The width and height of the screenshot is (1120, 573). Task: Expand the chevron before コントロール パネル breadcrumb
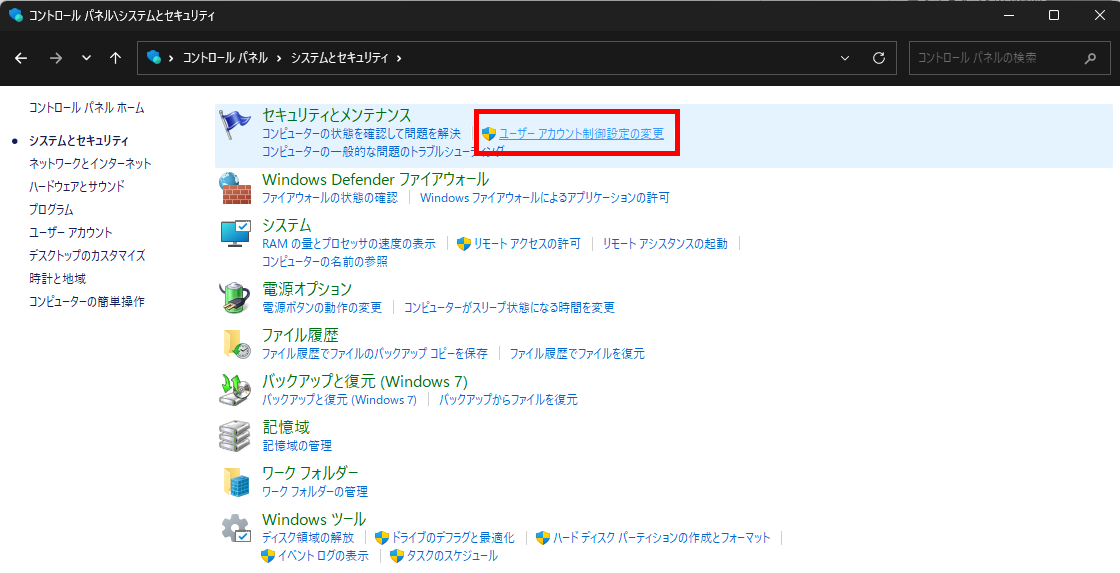tap(171, 58)
